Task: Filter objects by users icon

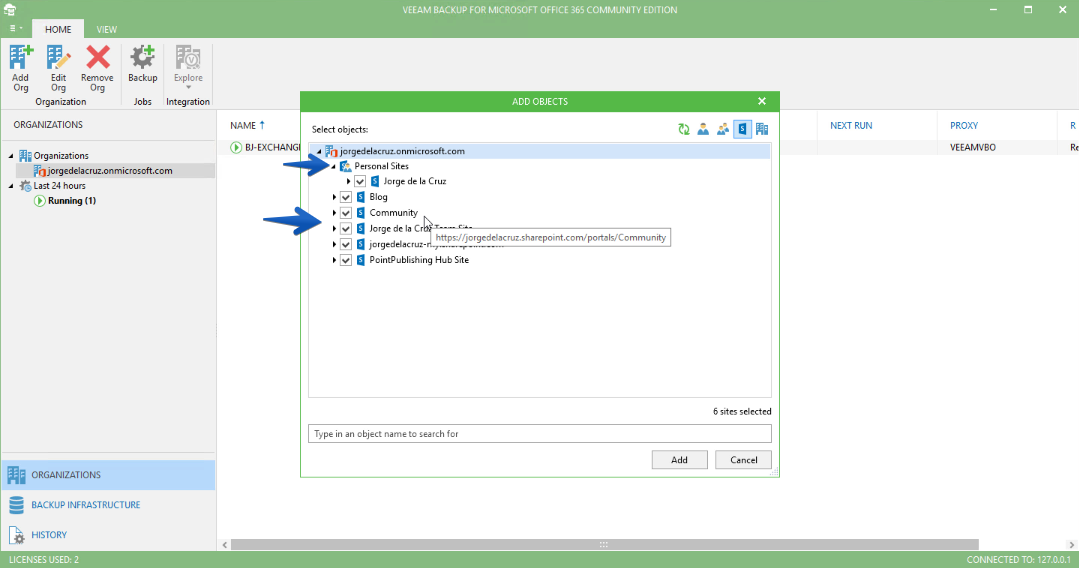Action: tap(703, 129)
